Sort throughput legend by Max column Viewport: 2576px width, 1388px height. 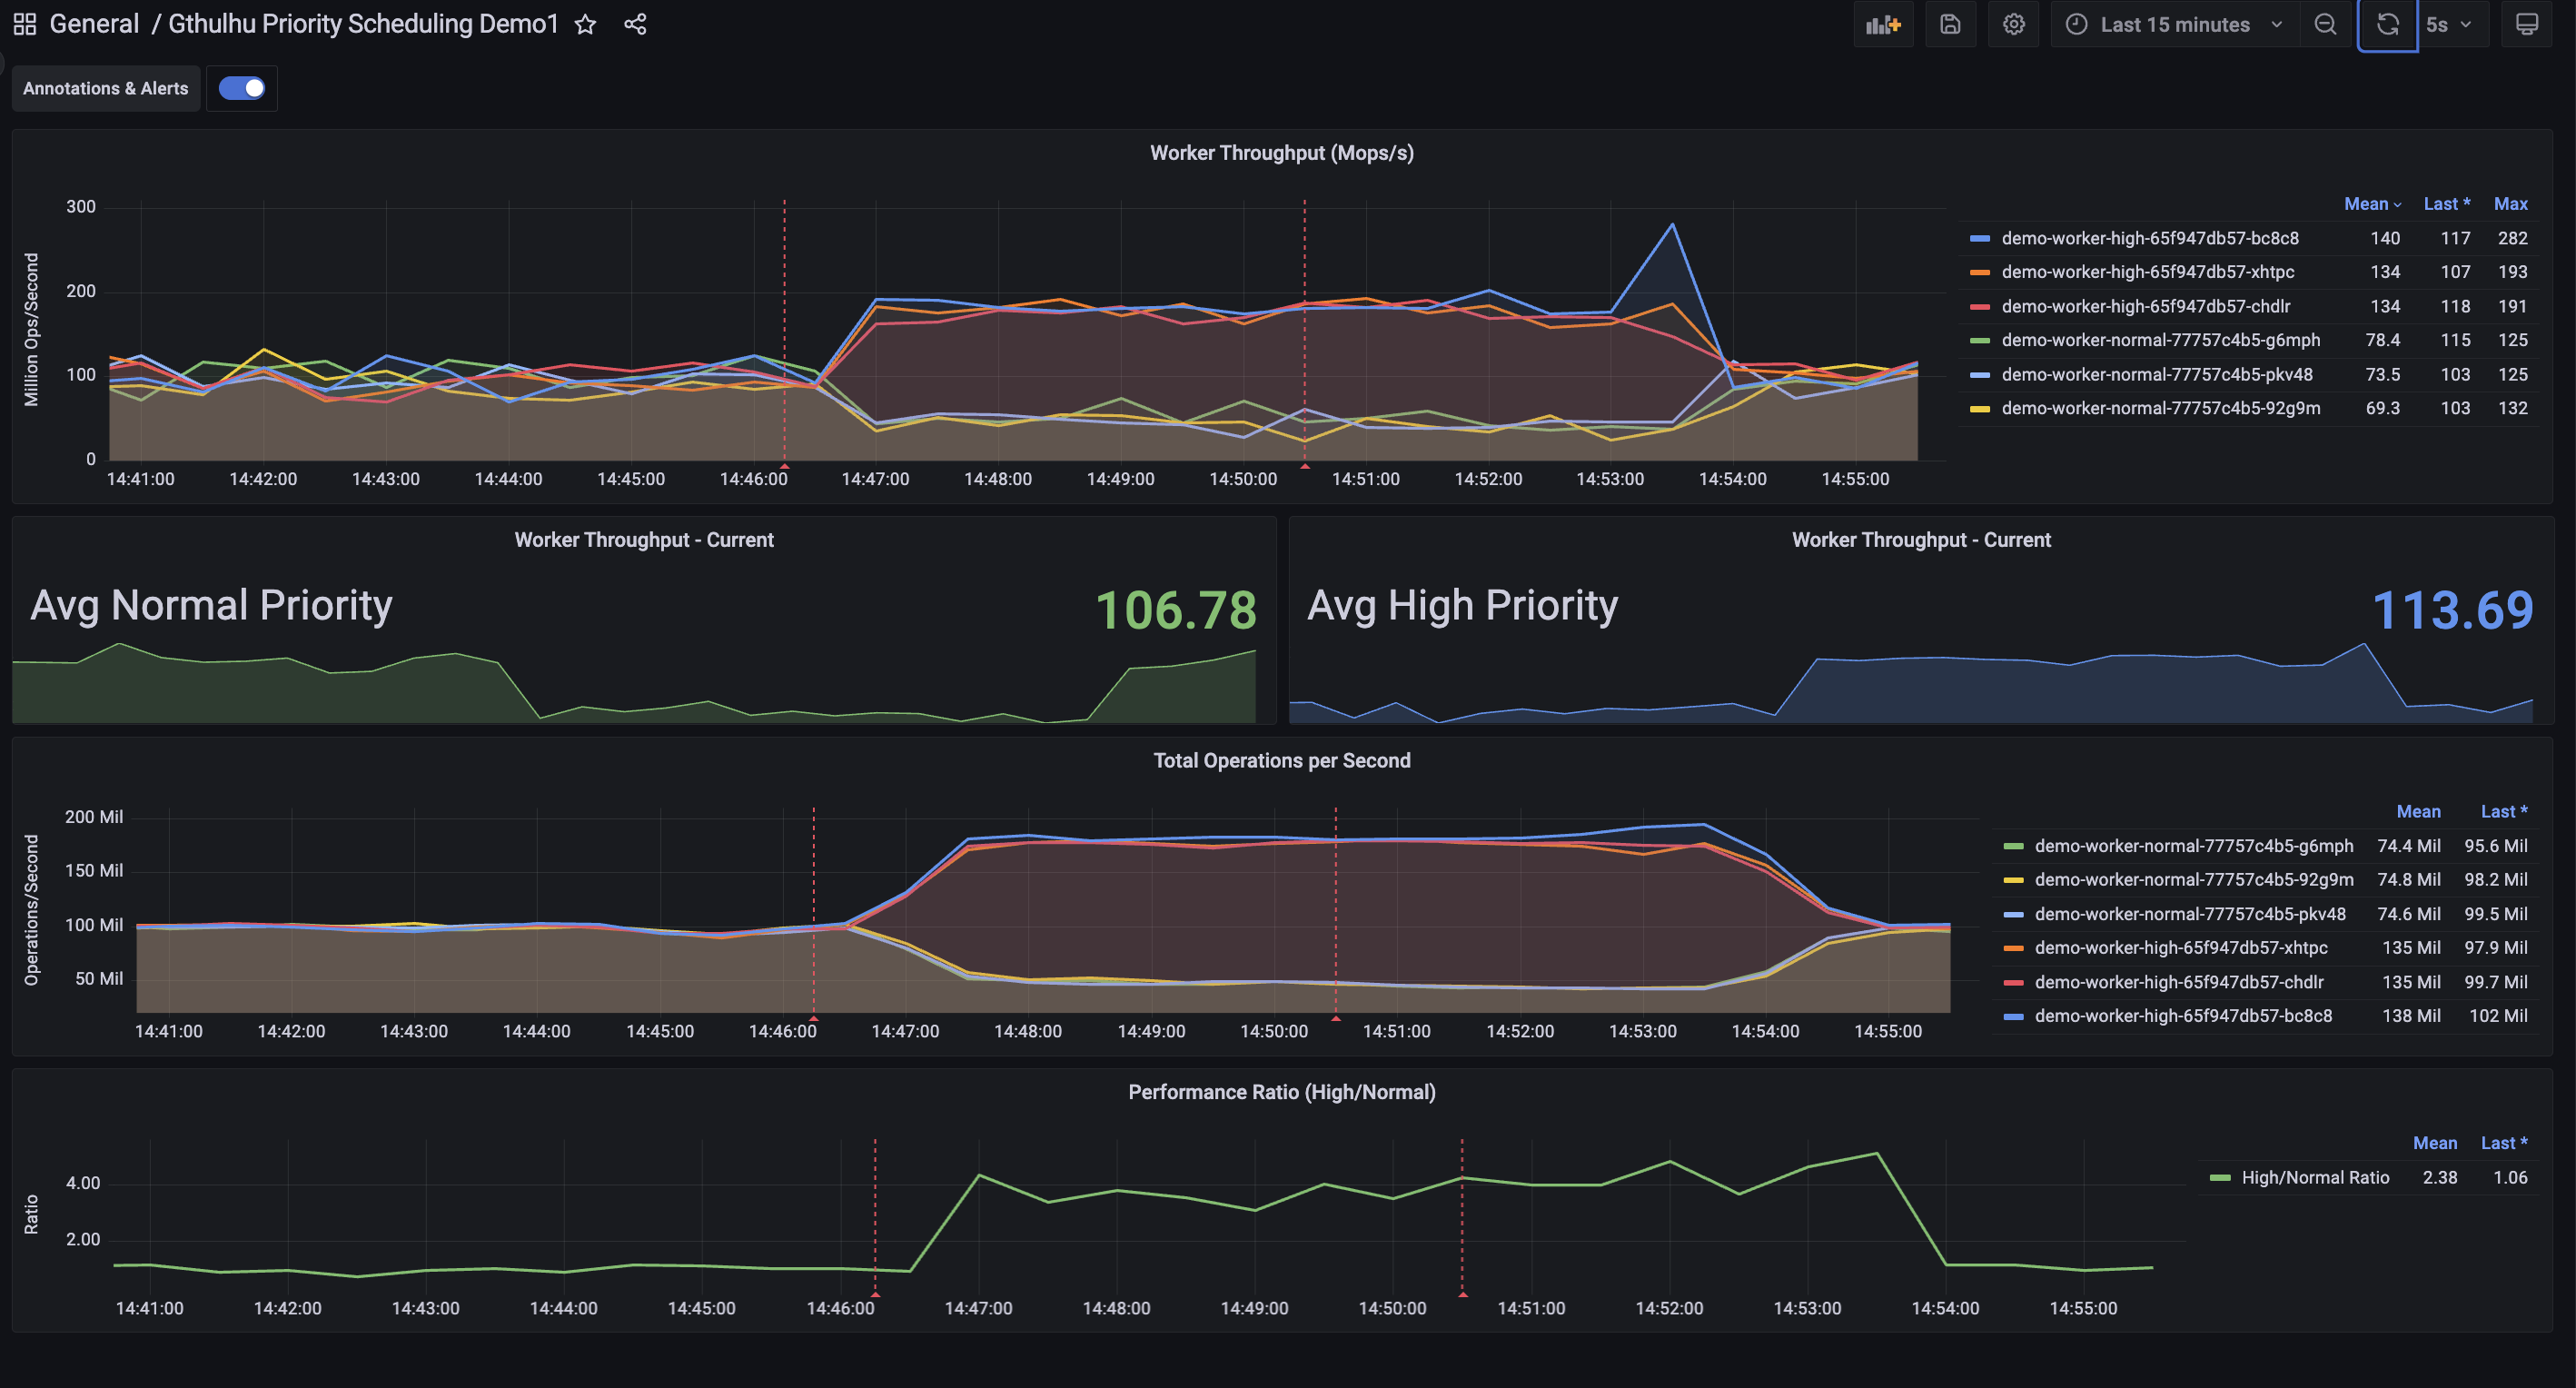coord(2510,204)
